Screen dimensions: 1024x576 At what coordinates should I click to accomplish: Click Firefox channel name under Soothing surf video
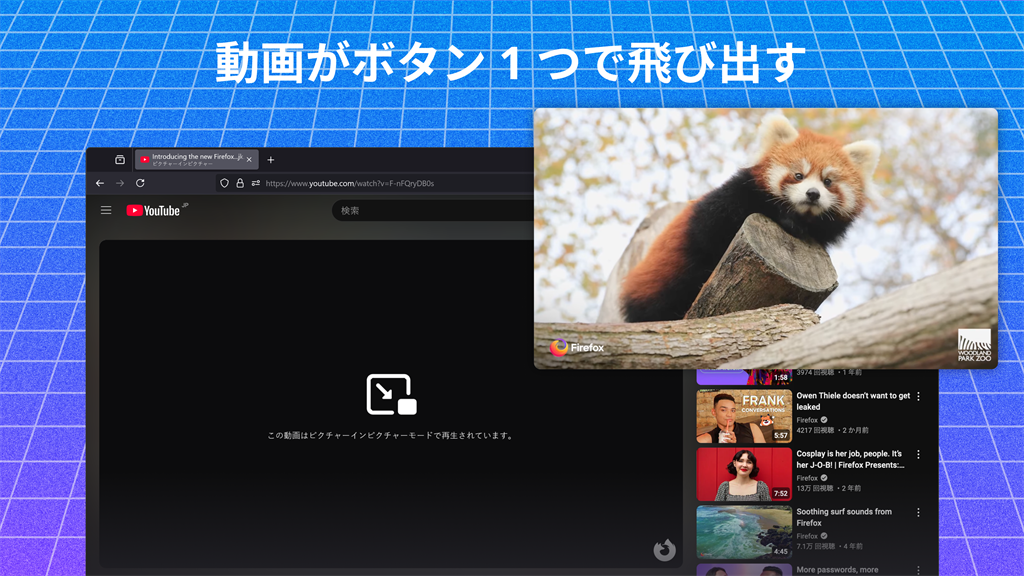pos(807,536)
